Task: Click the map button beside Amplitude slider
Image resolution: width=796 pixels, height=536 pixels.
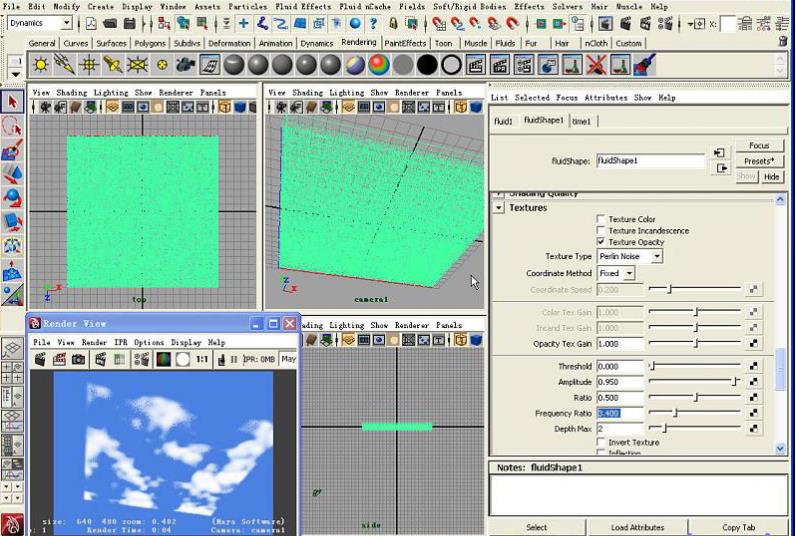Action: click(x=753, y=382)
